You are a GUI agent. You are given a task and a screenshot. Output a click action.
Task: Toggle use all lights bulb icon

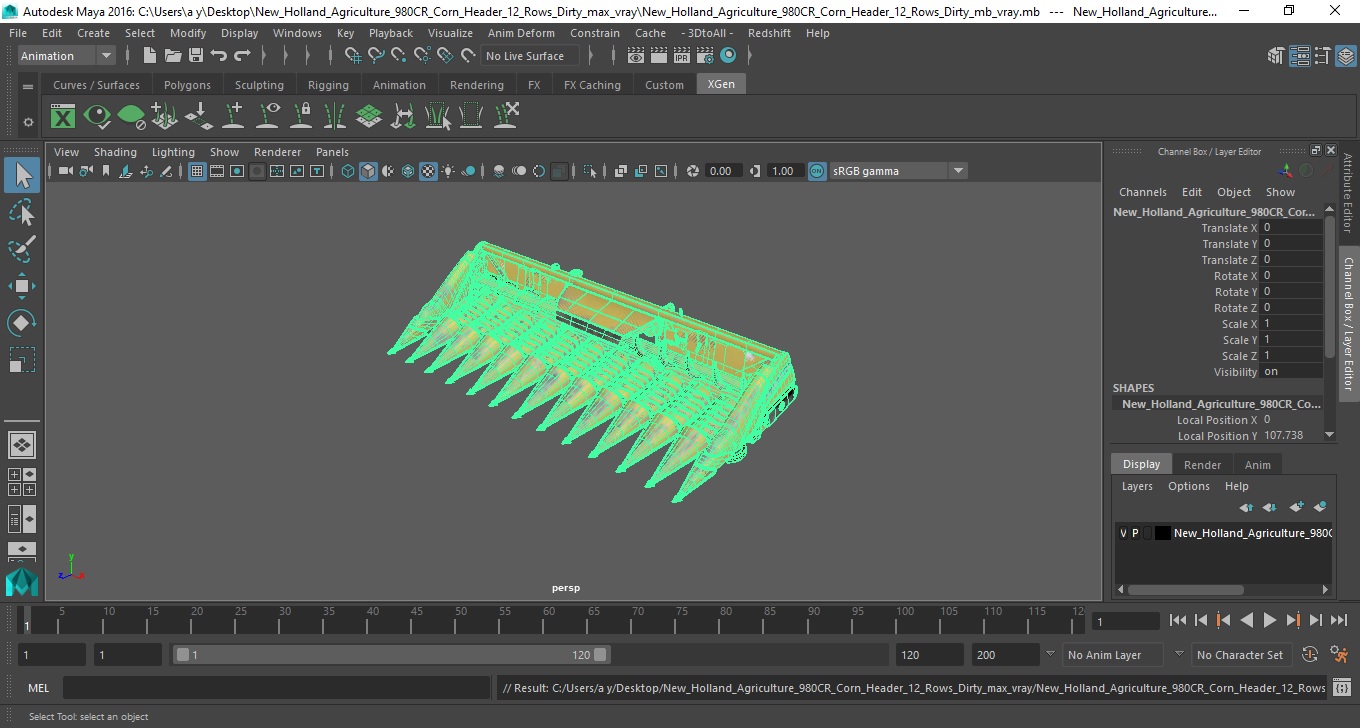coord(448,171)
